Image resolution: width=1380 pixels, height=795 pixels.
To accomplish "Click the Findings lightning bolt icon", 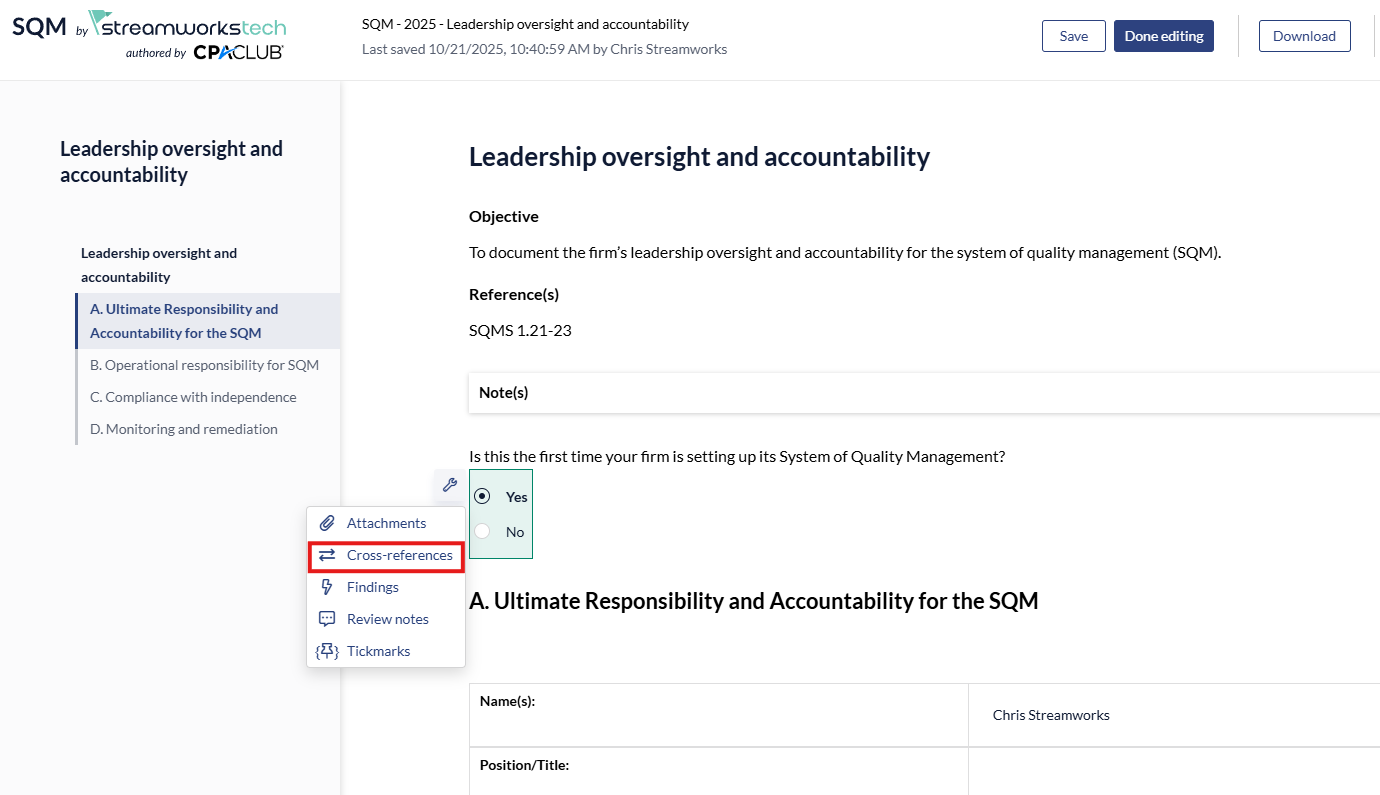I will (x=327, y=587).
